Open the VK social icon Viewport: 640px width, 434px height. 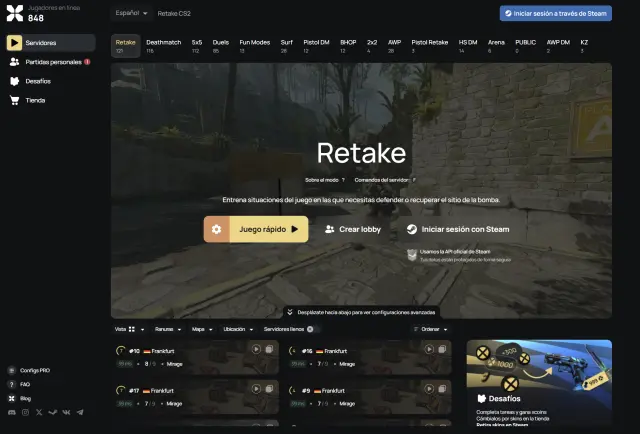point(66,412)
